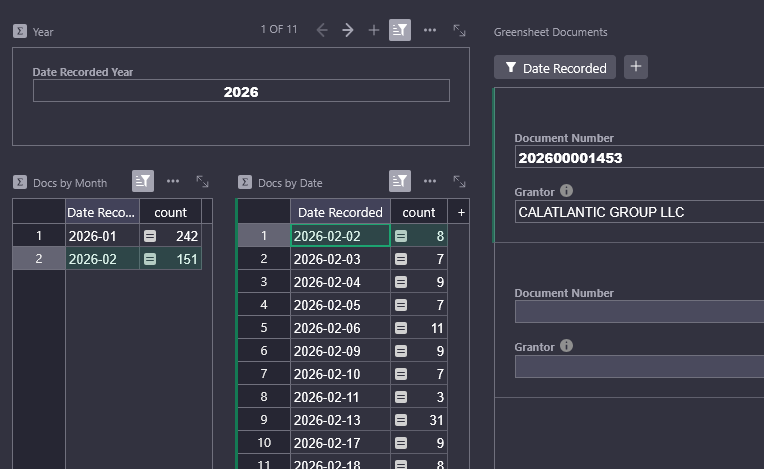Add column in Docs by Date table
764x469 pixels.
click(x=461, y=212)
